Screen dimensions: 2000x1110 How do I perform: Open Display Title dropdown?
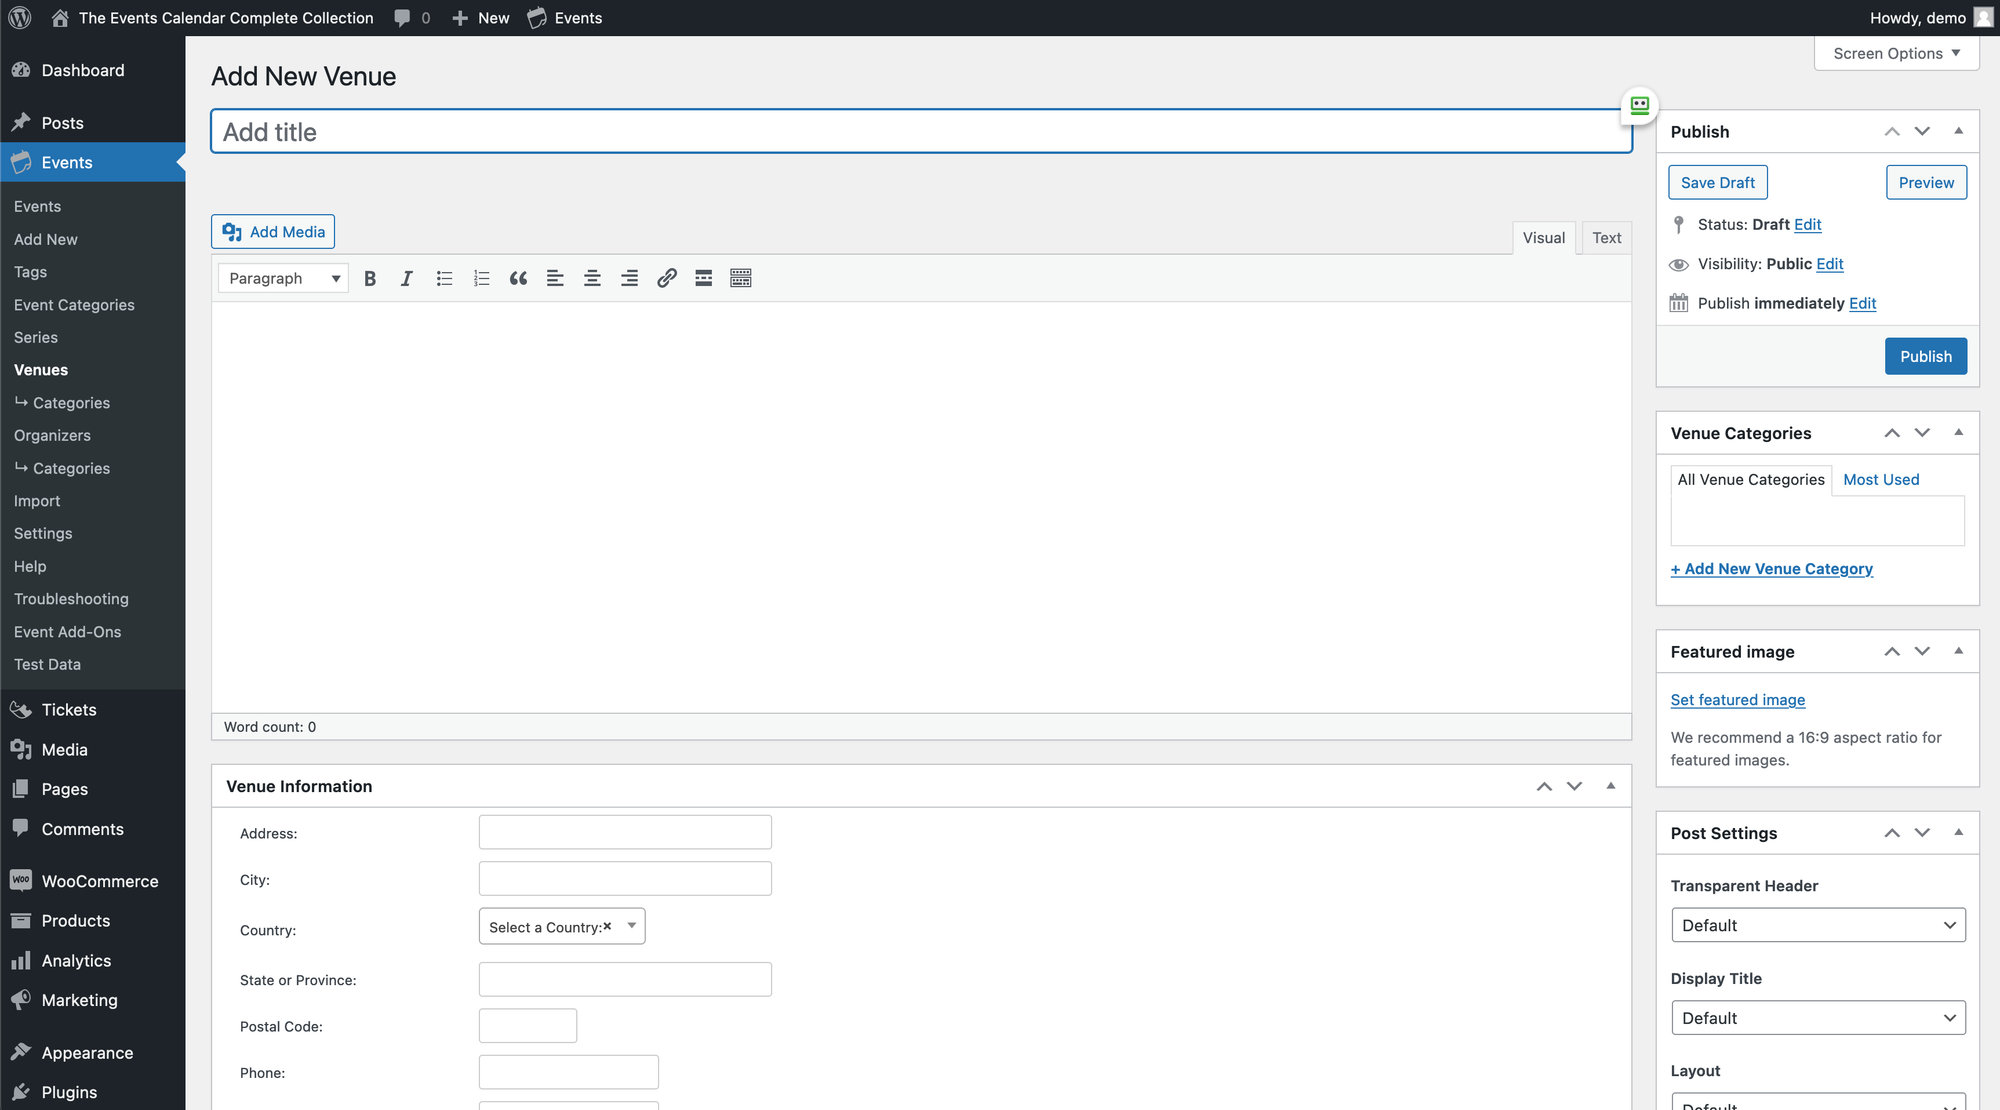pyautogui.click(x=1818, y=1018)
